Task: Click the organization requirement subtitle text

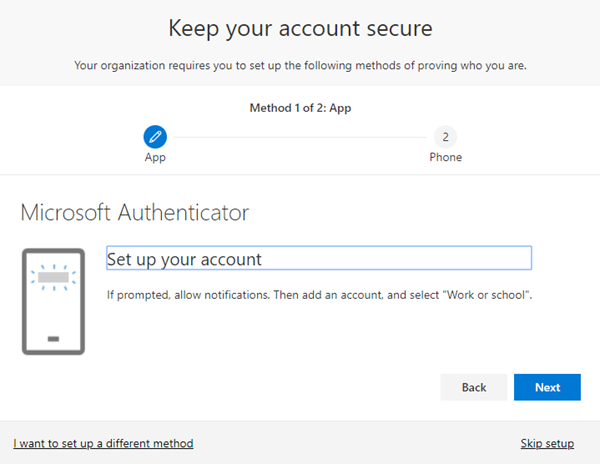Action: pyautogui.click(x=300, y=66)
